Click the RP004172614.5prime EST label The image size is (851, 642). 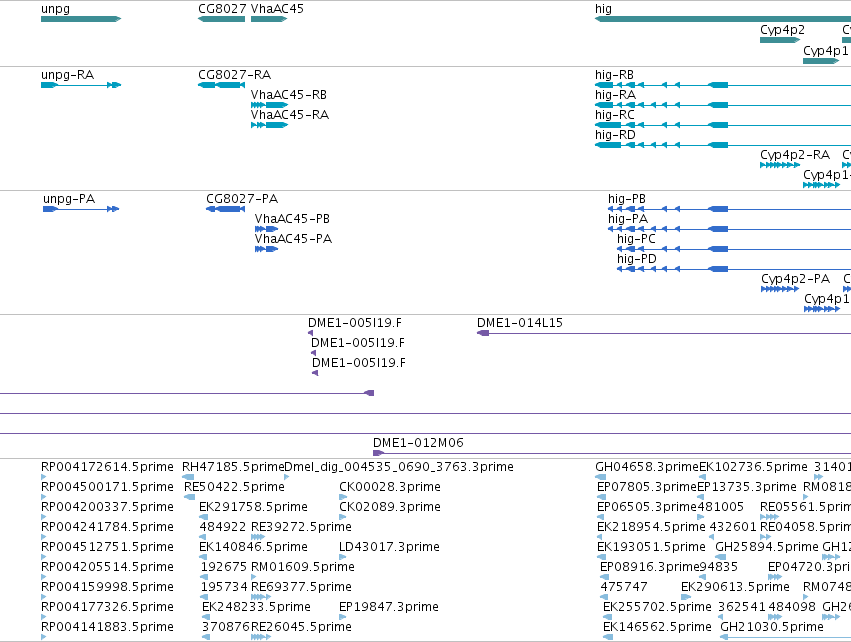pyautogui.click(x=107, y=467)
